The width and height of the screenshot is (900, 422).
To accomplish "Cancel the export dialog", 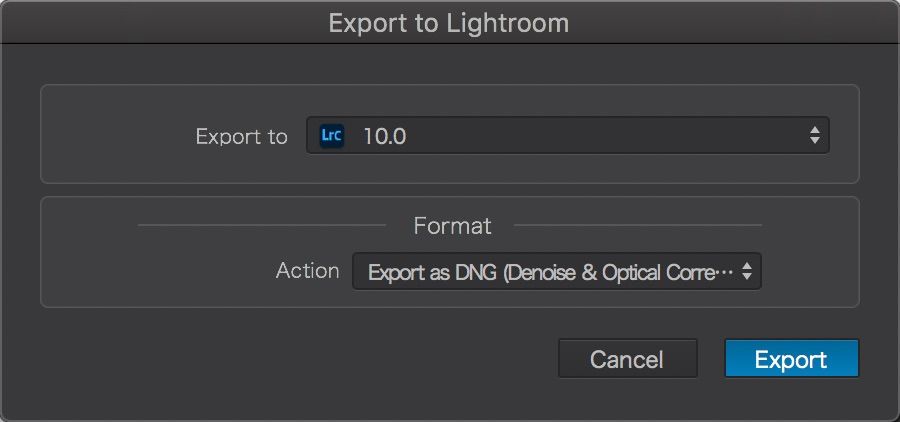I will coord(626,360).
